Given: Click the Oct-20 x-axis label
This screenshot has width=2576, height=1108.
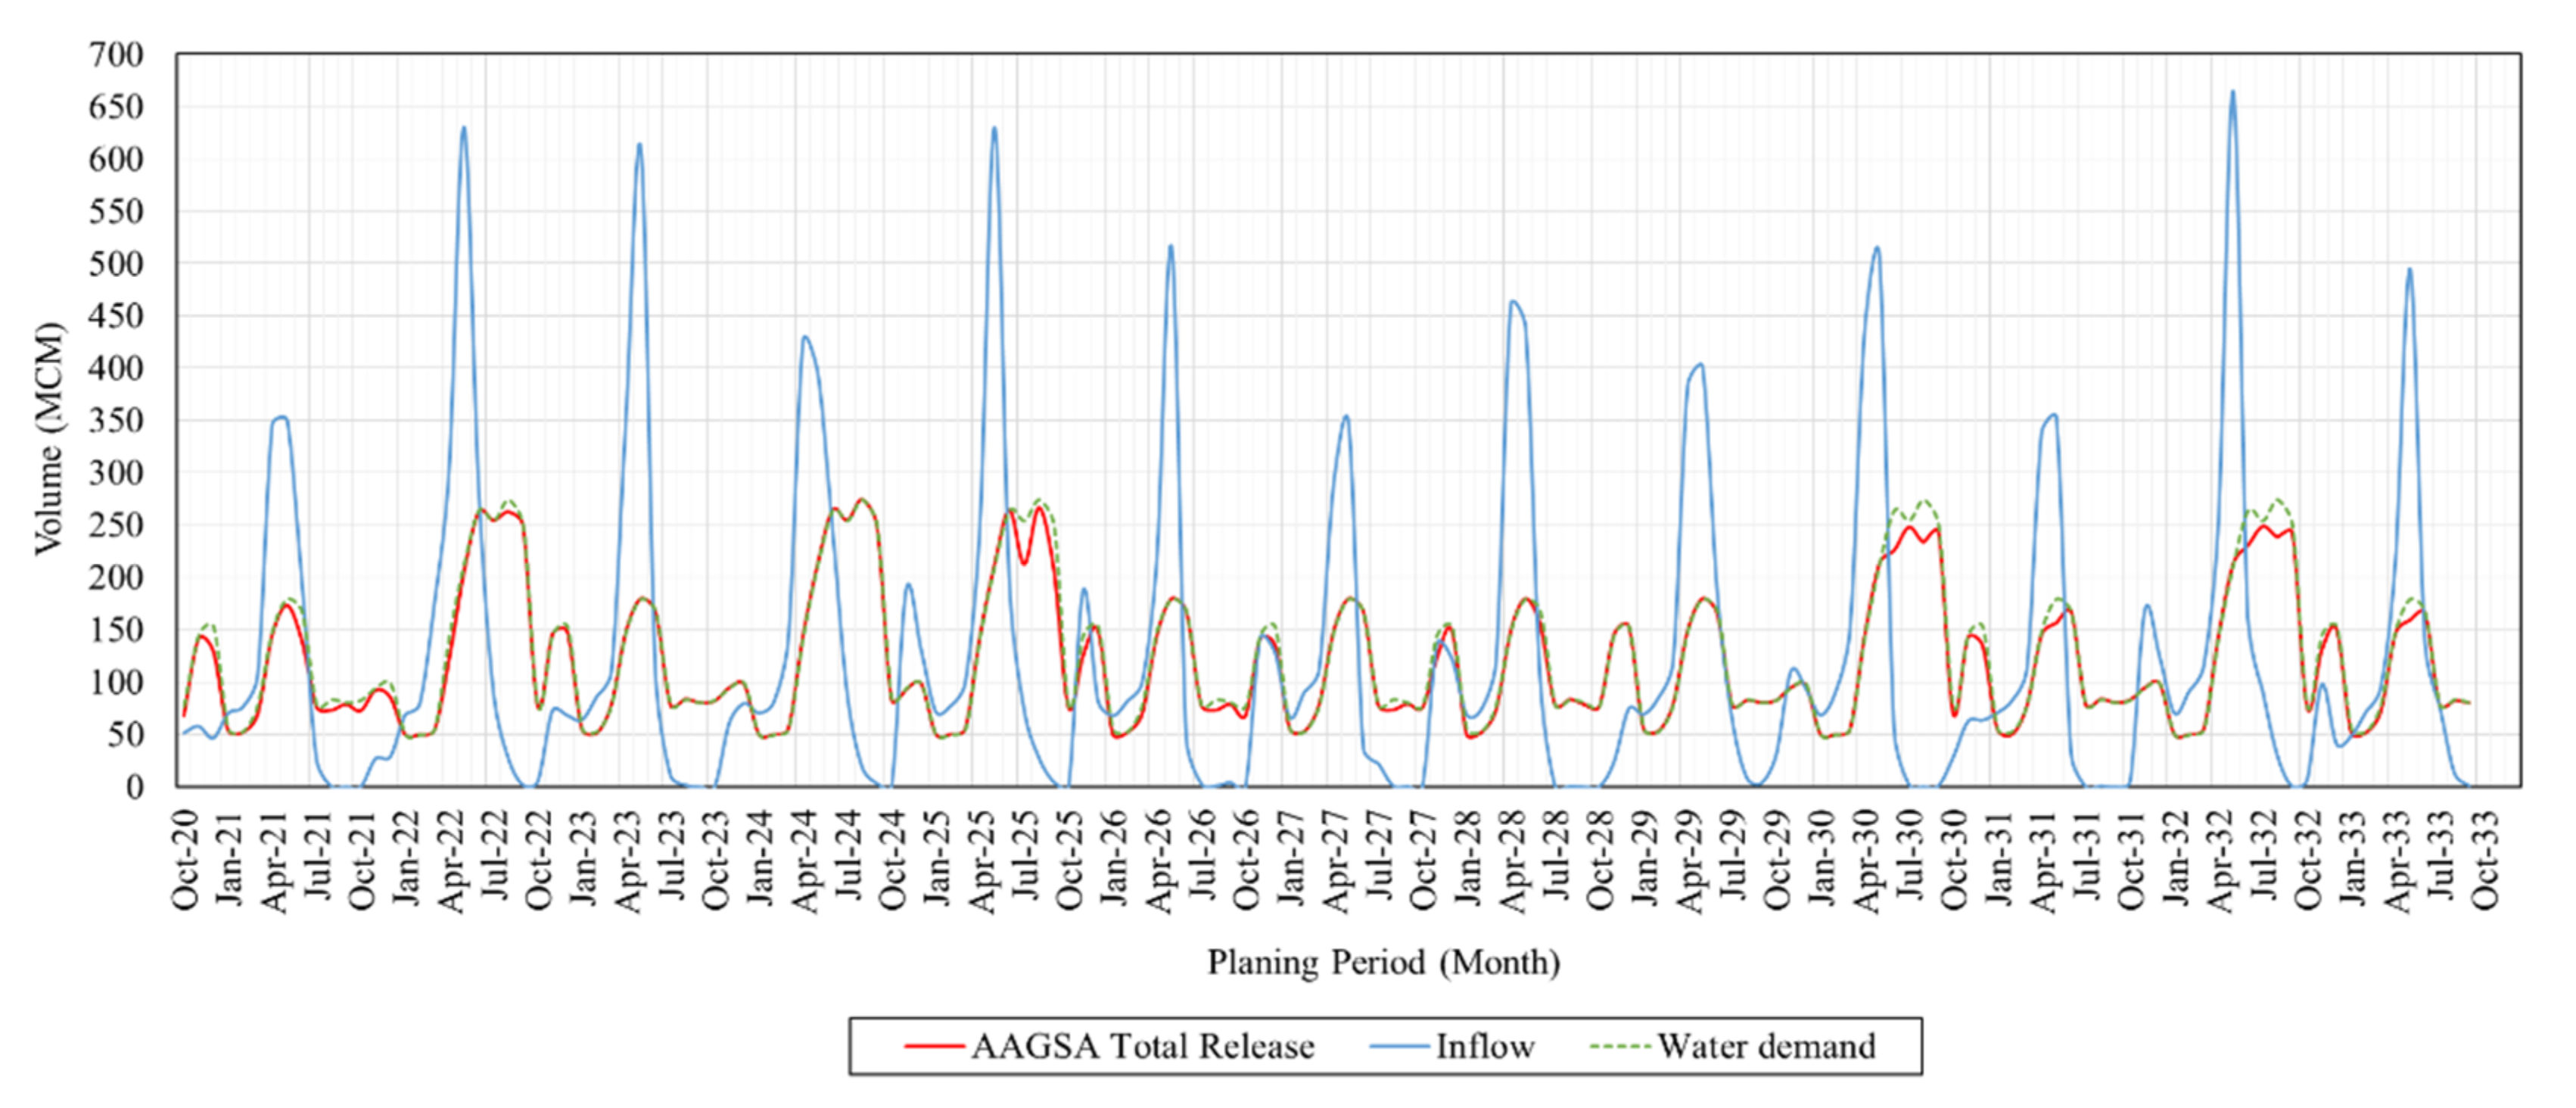Looking at the screenshot, I should [x=186, y=860].
